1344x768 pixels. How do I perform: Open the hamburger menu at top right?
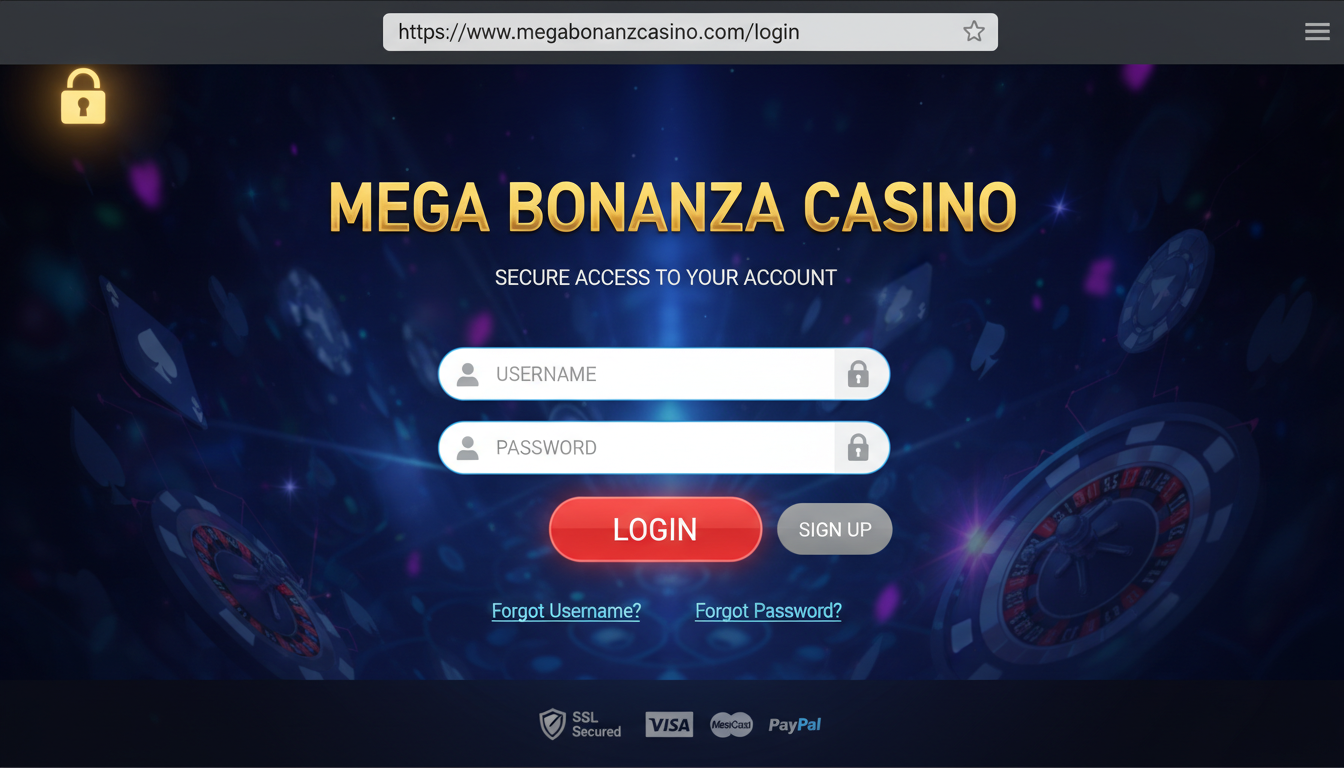(1317, 32)
